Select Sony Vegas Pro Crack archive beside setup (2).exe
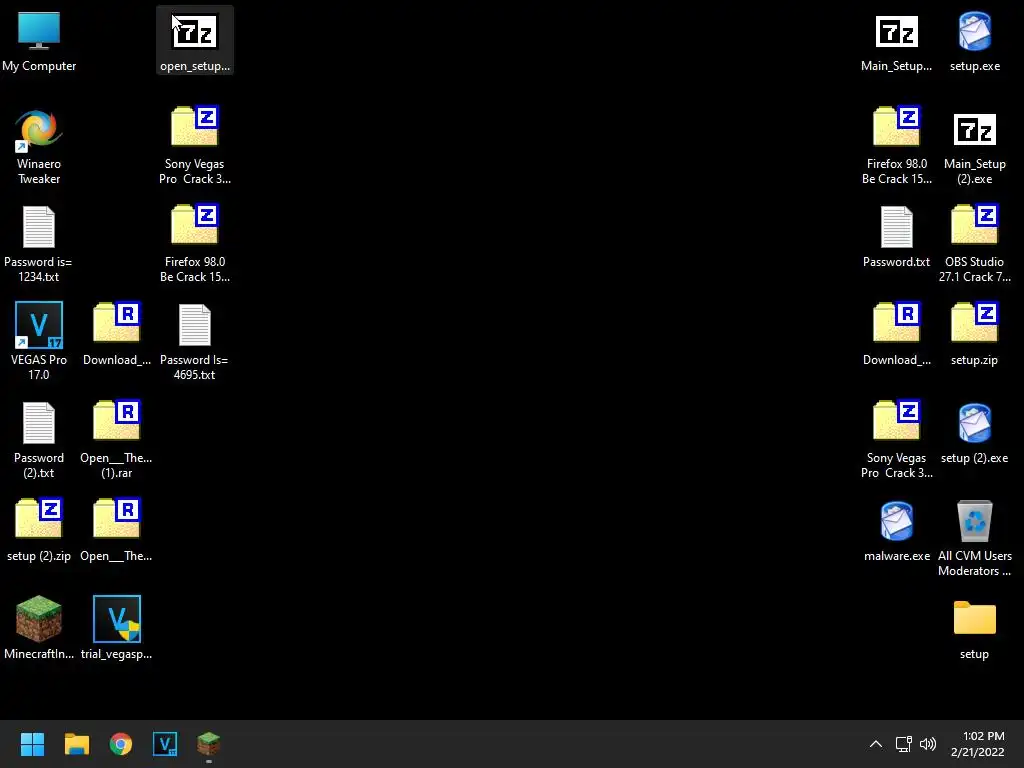 pyautogui.click(x=896, y=439)
